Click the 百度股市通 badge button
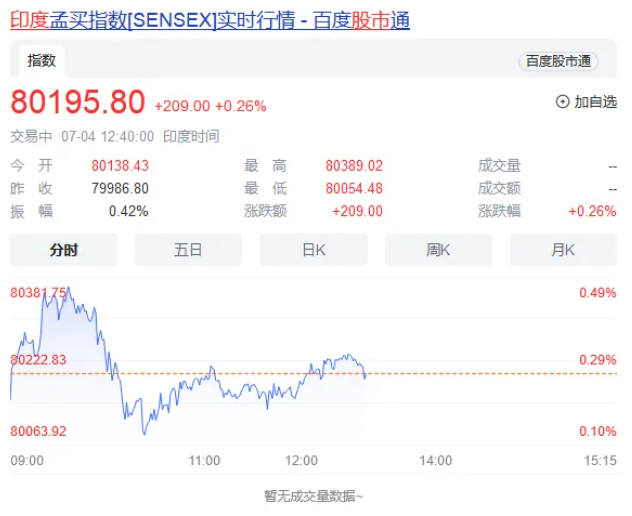This screenshot has width=632, height=516. 558,61
